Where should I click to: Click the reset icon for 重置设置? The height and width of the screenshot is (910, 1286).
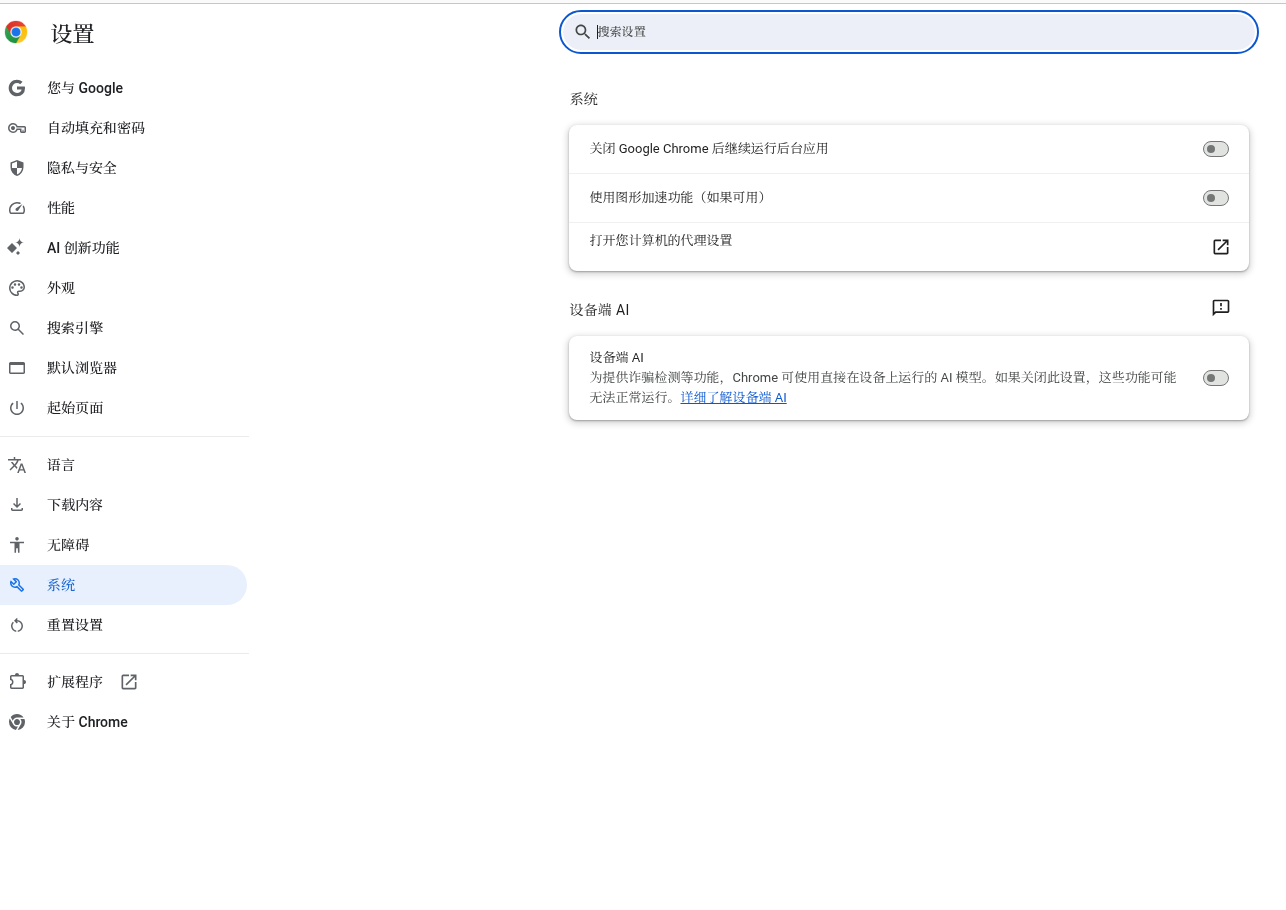click(16, 625)
